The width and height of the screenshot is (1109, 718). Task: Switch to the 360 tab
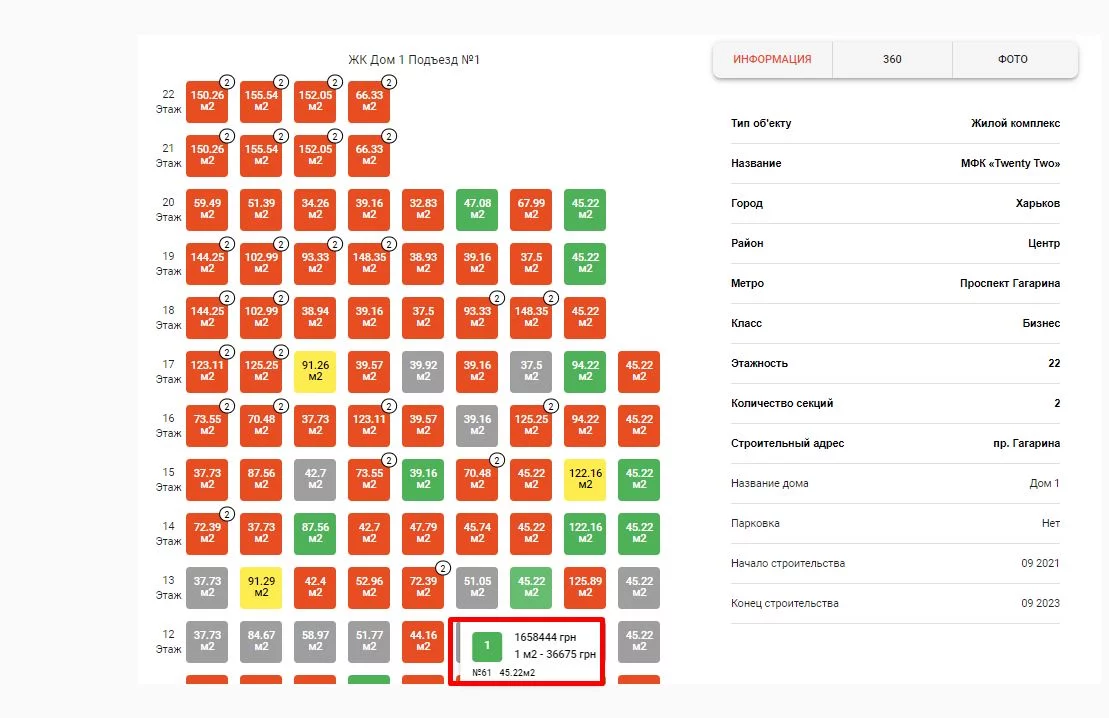(892, 59)
